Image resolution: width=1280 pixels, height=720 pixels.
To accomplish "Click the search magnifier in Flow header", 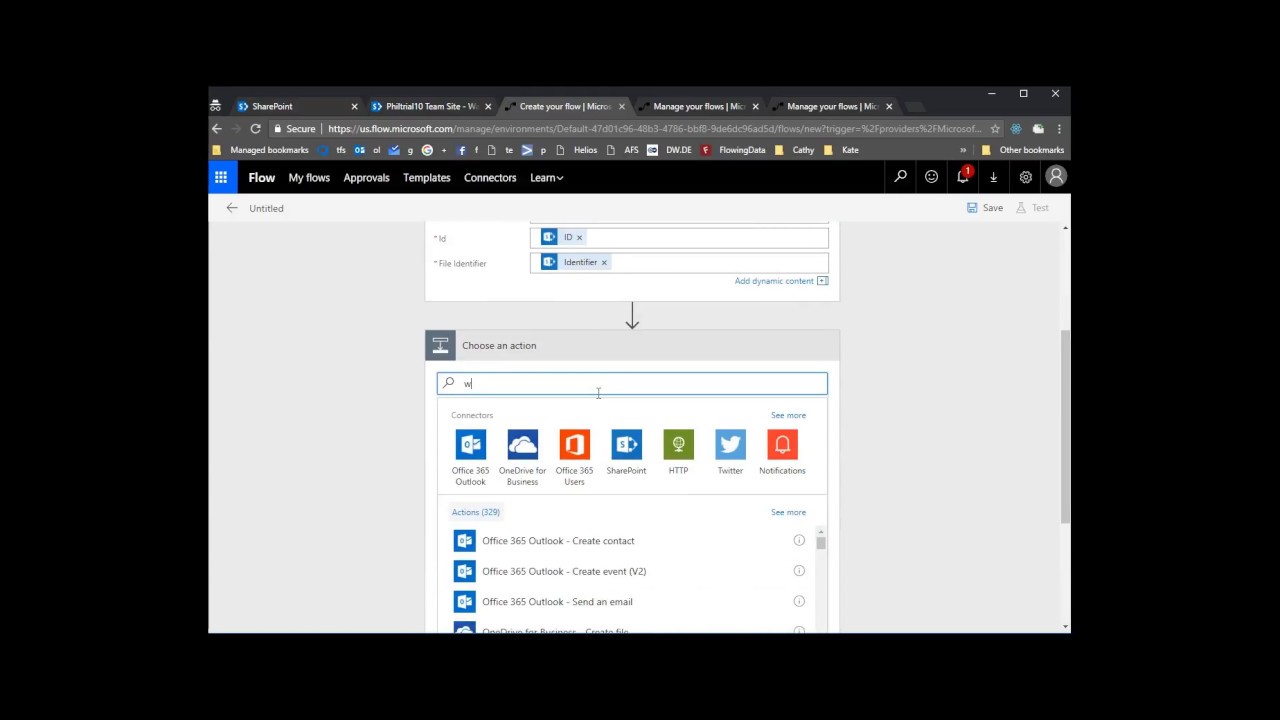I will click(x=900, y=177).
